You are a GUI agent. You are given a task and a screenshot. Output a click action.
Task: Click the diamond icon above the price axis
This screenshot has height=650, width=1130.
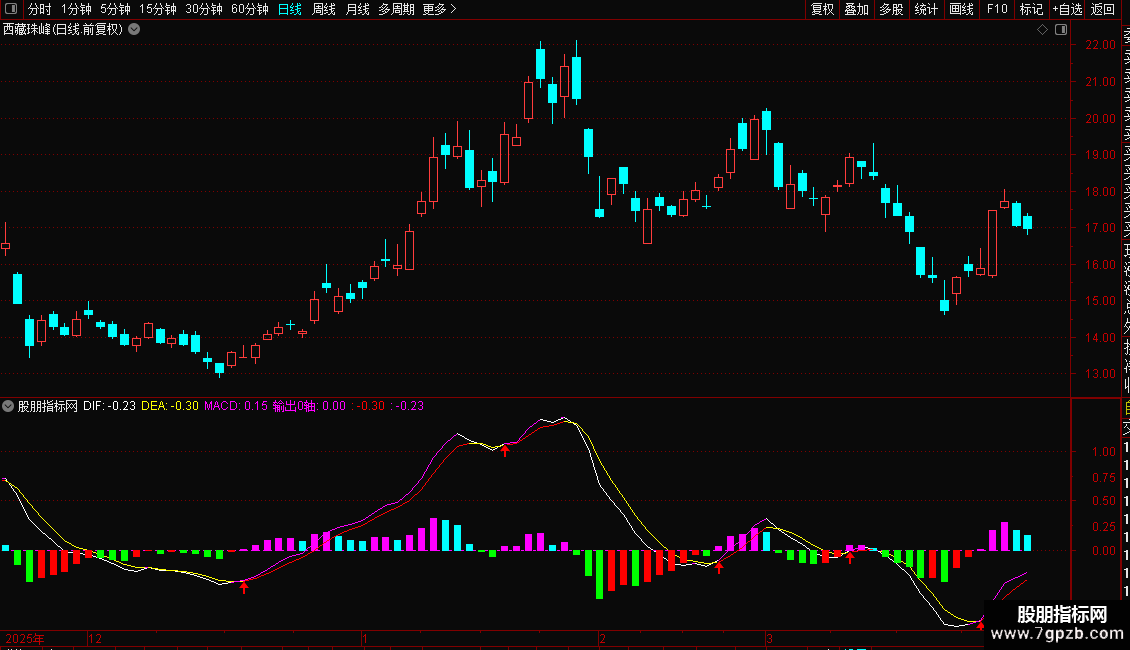(x=1042, y=30)
